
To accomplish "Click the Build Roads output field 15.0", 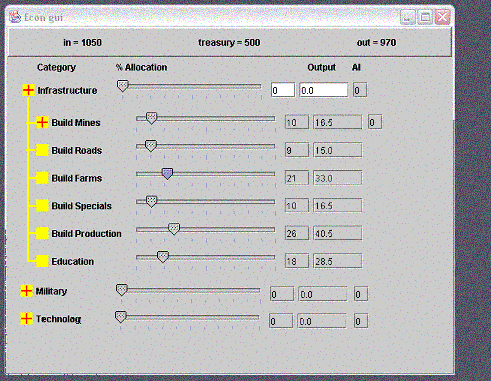I will click(337, 150).
